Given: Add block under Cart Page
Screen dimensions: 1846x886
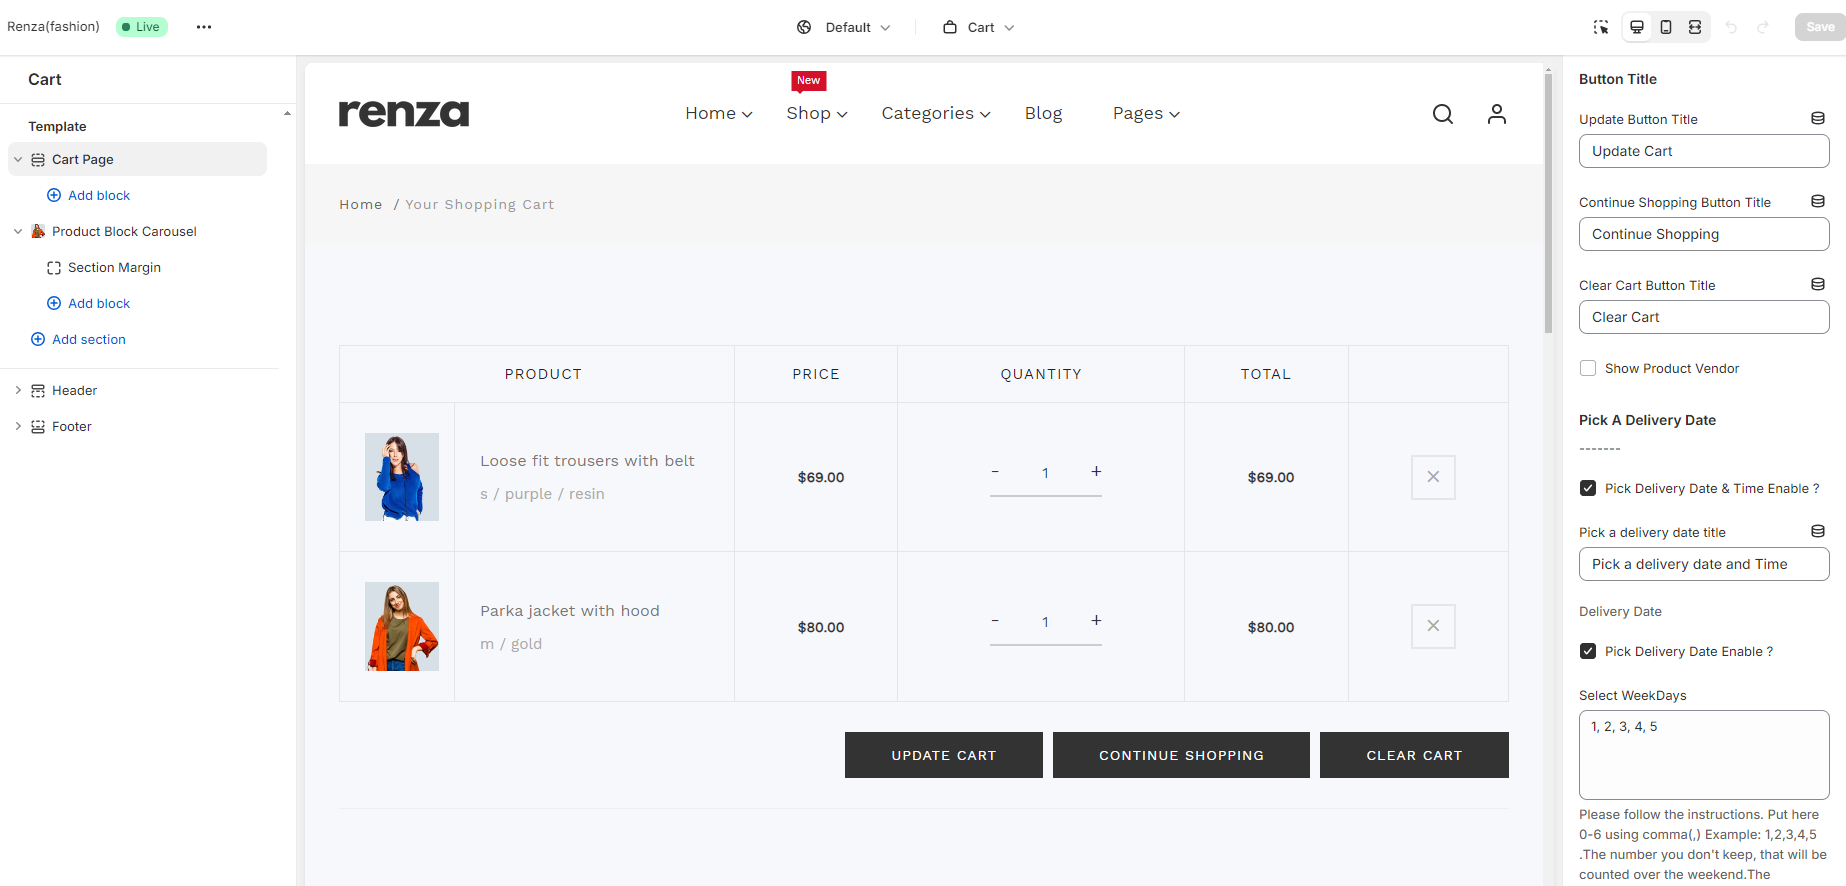Looking at the screenshot, I should coord(88,195).
